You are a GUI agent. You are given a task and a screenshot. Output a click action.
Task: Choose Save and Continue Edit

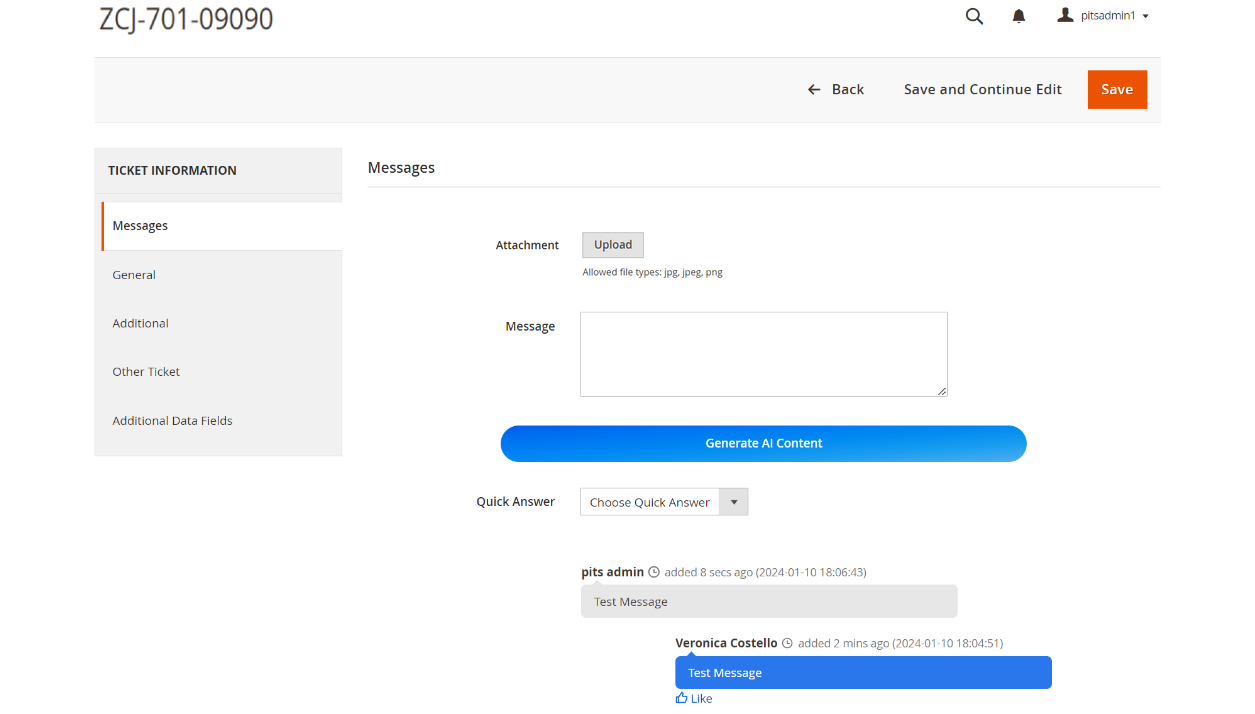coord(982,89)
